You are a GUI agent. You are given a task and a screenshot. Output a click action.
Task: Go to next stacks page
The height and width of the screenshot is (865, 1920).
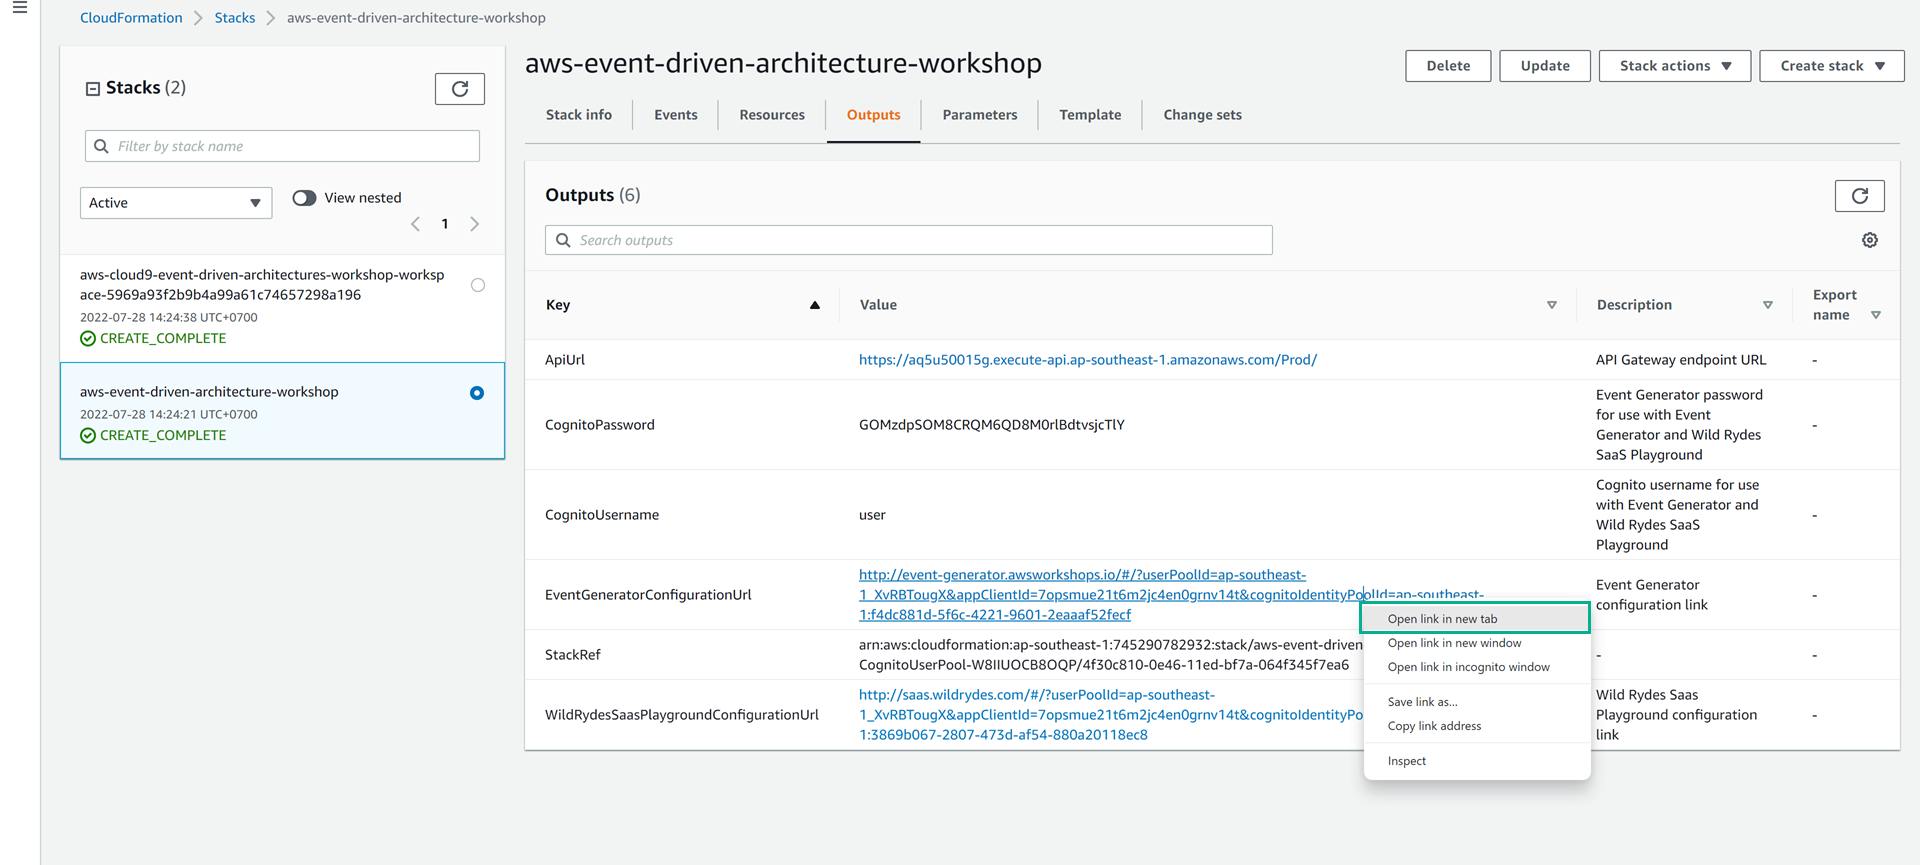pyautogui.click(x=475, y=224)
